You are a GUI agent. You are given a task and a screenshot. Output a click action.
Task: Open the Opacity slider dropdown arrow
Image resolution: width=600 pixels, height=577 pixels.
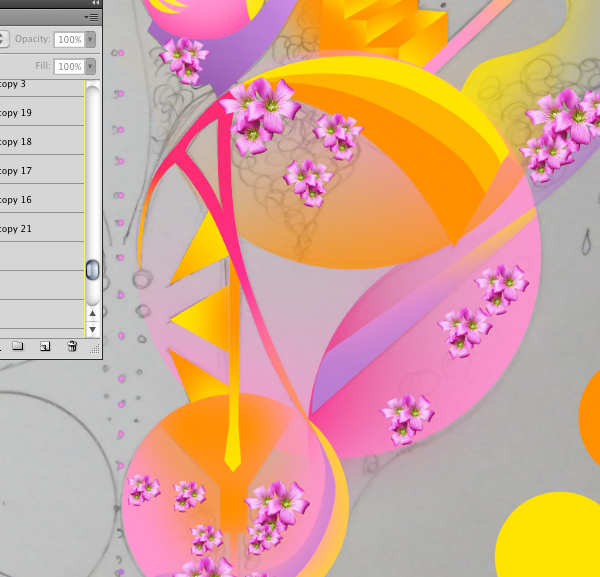(x=91, y=39)
